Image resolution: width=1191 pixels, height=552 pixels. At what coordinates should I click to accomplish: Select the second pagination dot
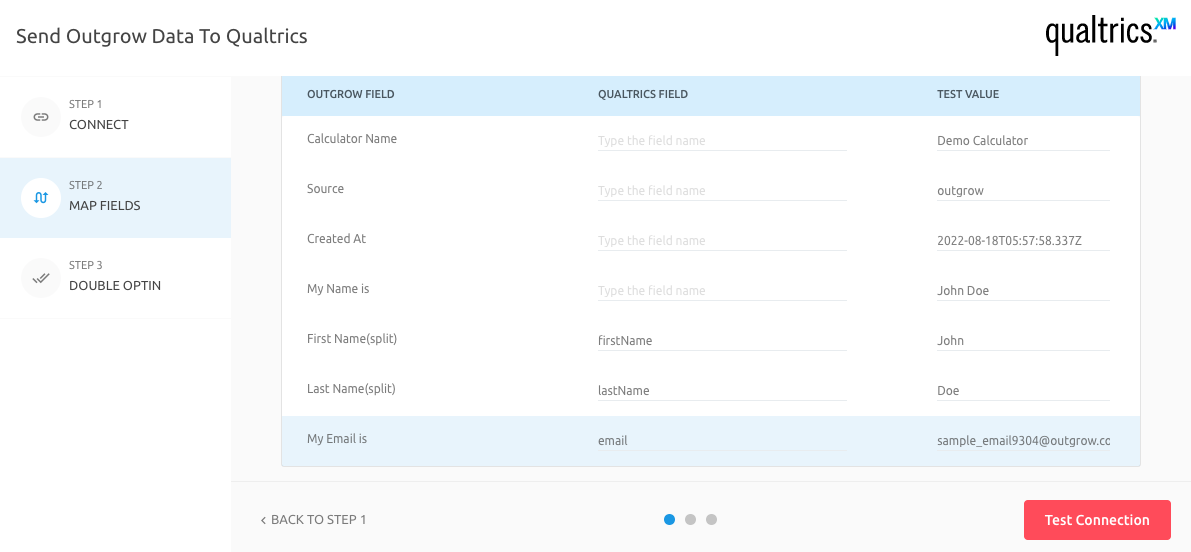(x=690, y=519)
